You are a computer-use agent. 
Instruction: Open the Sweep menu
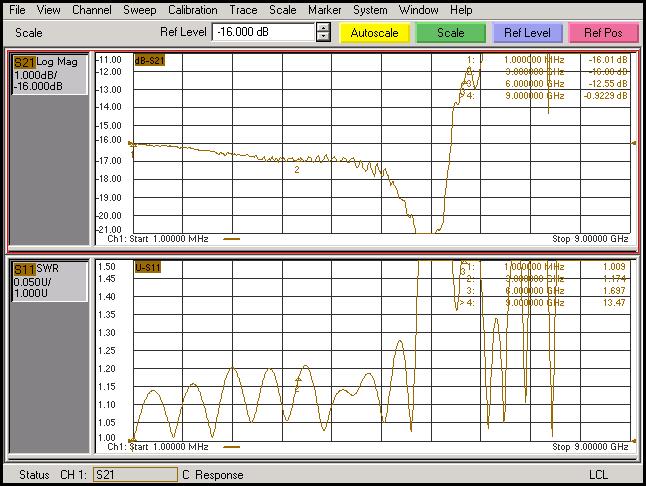click(140, 10)
